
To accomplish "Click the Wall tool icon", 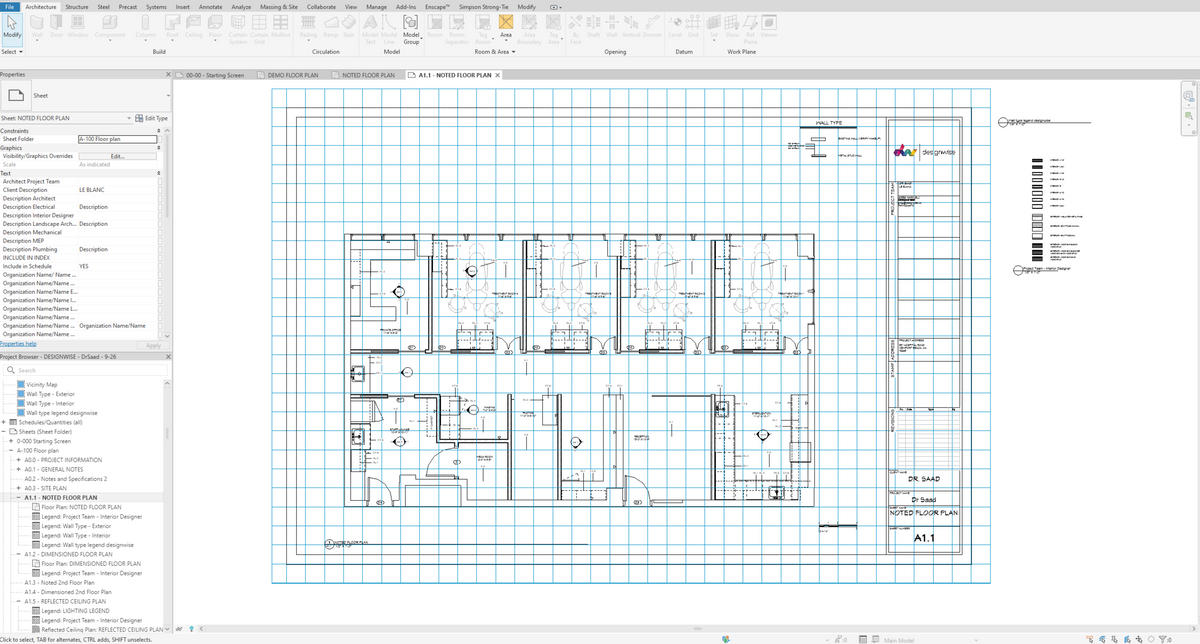I will pos(38,23).
